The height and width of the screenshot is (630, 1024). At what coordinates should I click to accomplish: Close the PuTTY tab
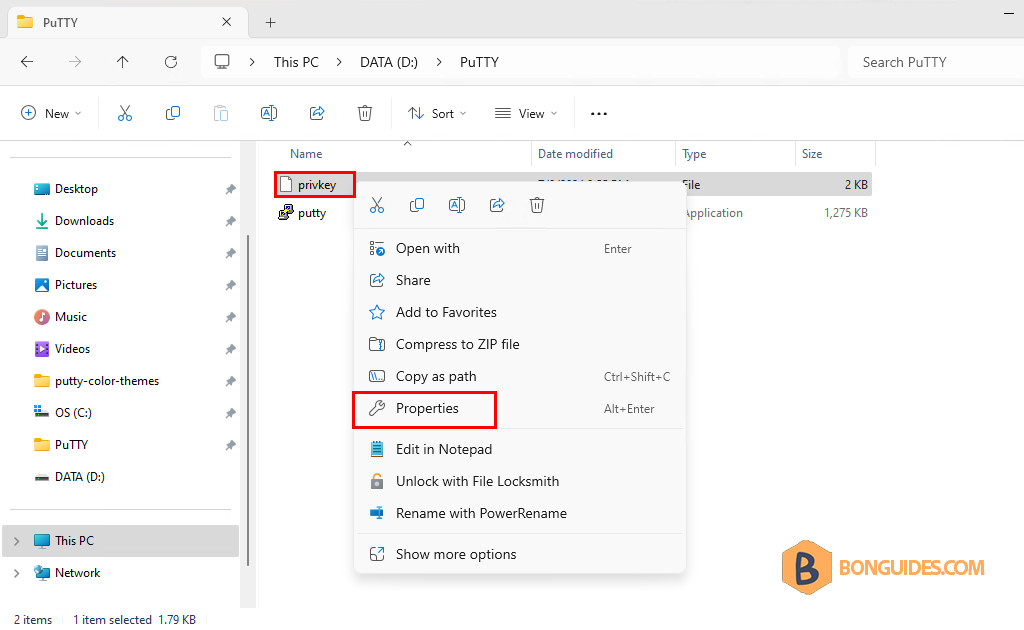[x=227, y=22]
